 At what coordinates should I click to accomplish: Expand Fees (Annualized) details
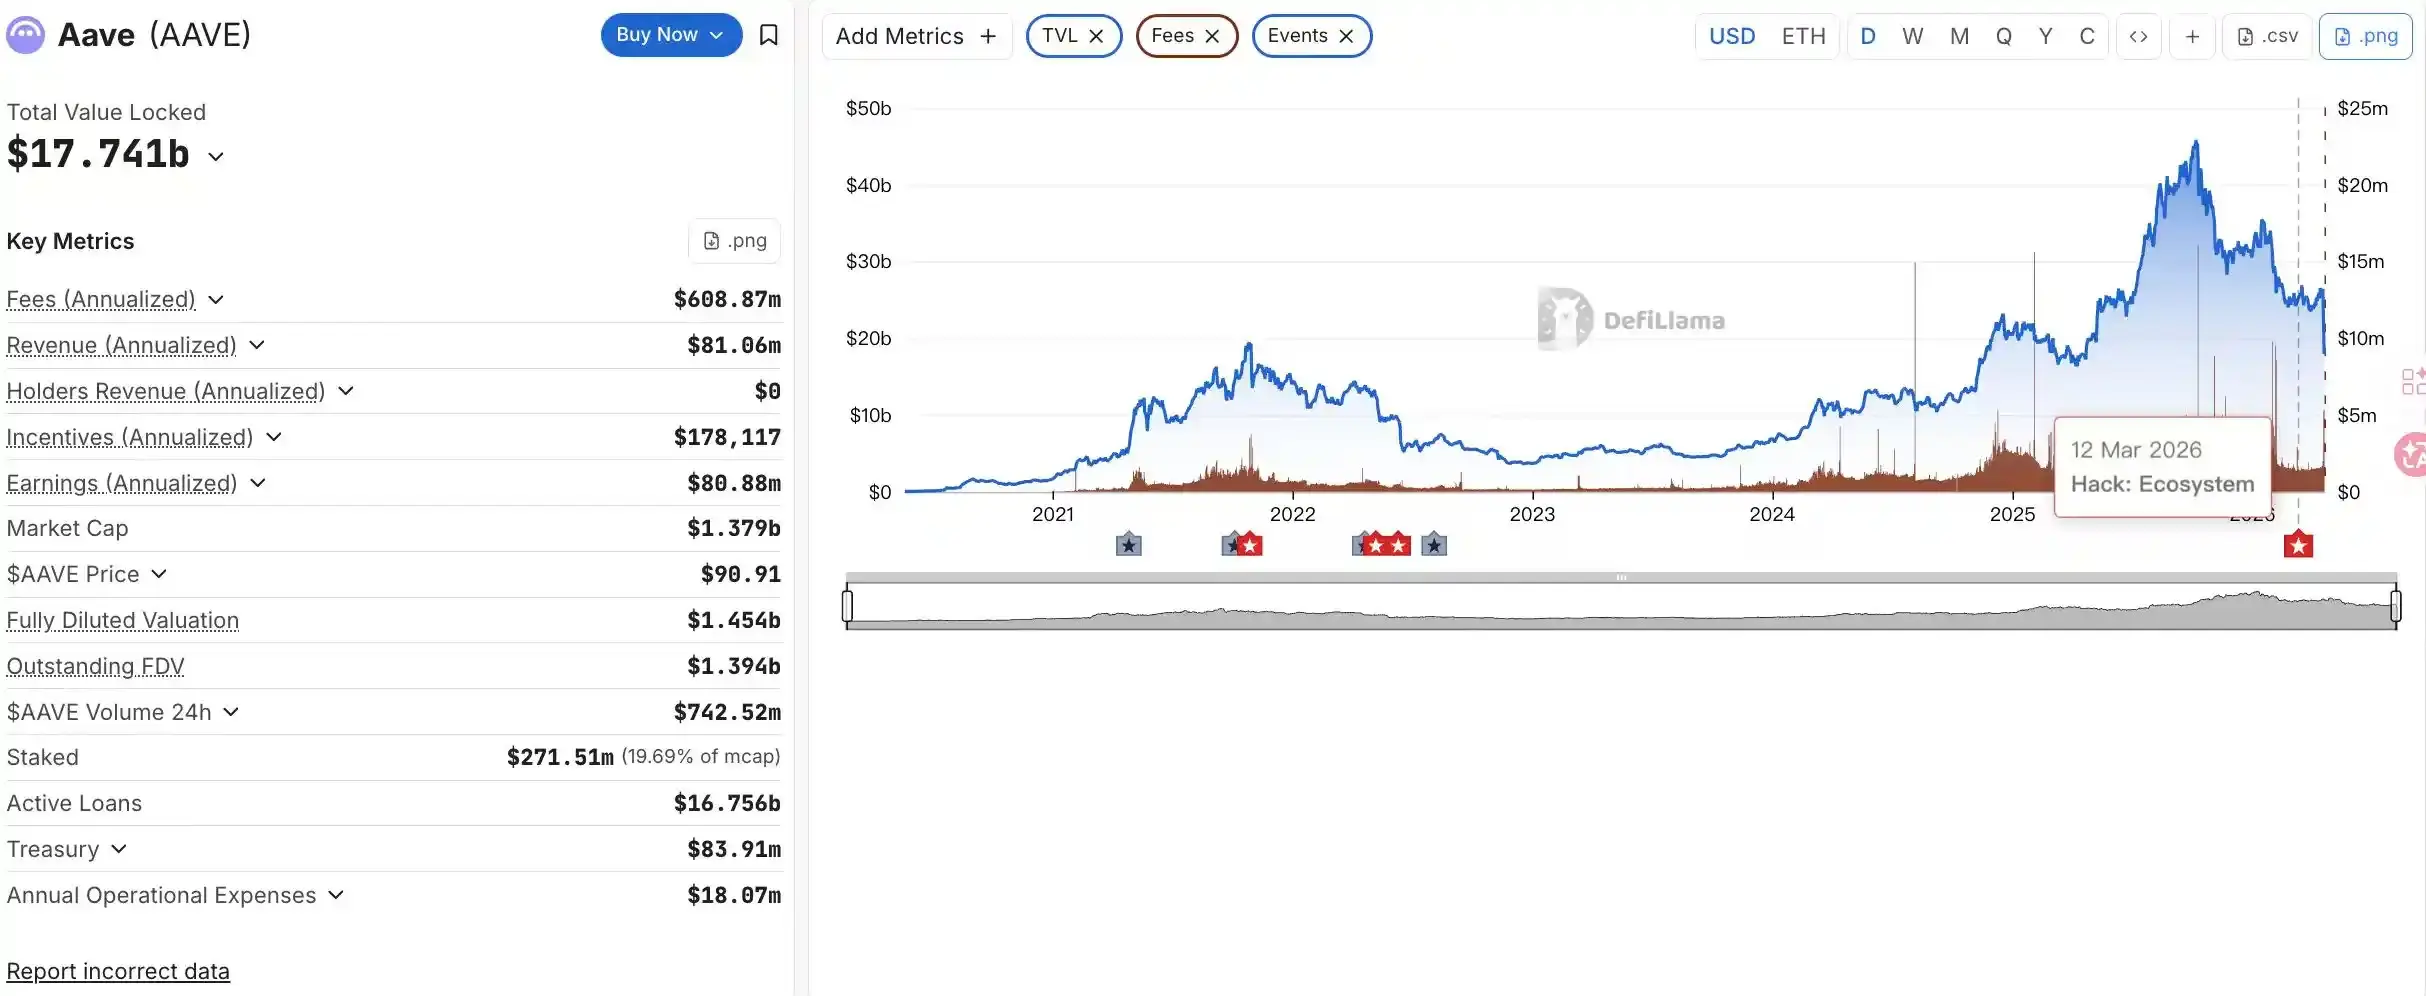click(216, 299)
